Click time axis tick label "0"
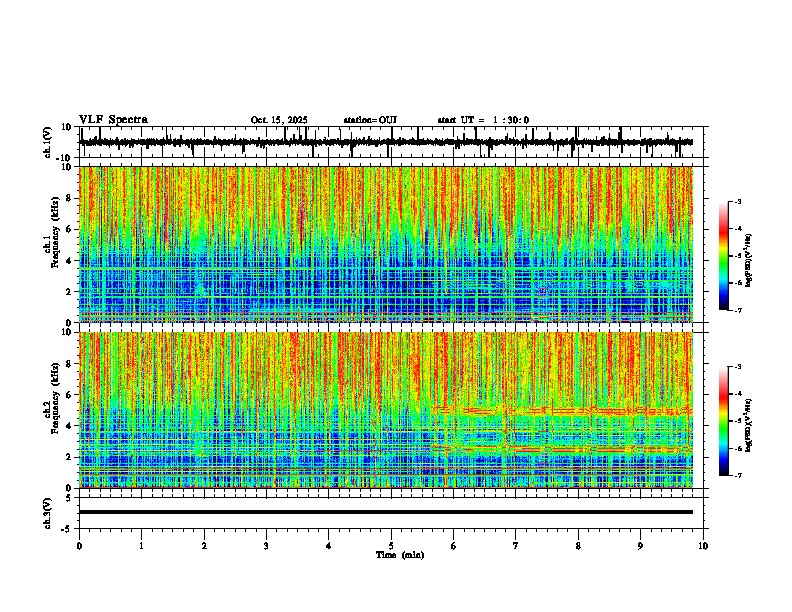 (x=79, y=546)
